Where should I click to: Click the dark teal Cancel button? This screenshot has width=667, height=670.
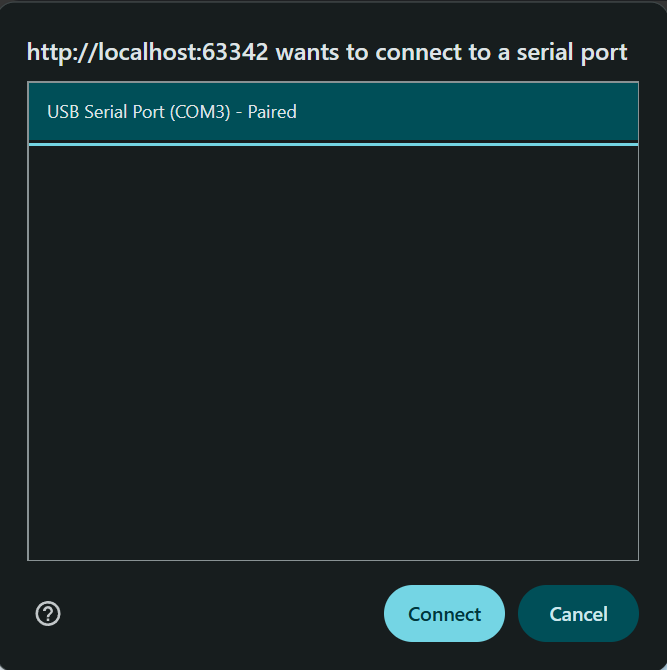[578, 613]
